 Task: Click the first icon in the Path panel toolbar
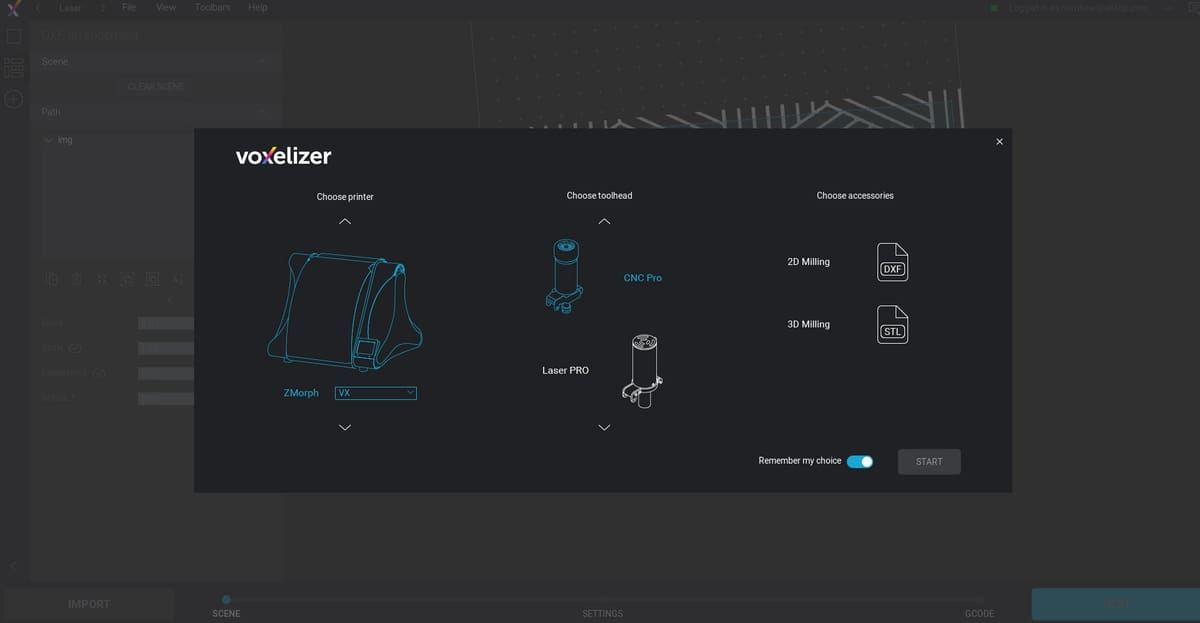52,278
